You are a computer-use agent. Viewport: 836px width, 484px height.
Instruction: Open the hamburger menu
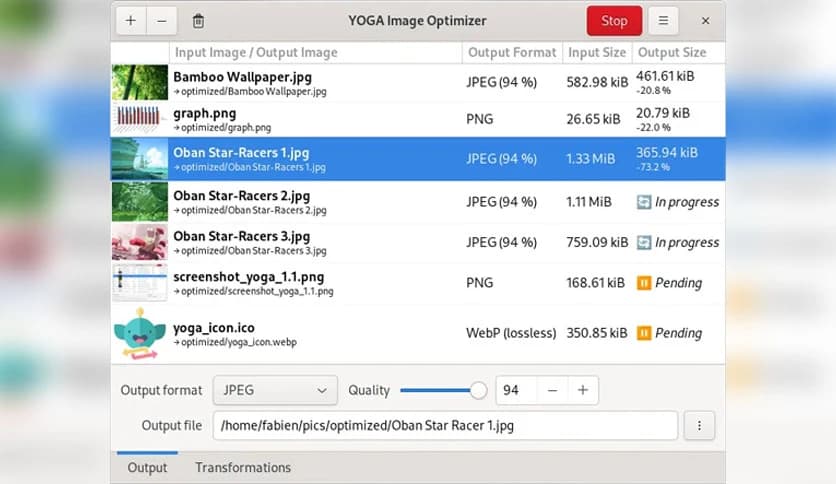click(x=663, y=21)
